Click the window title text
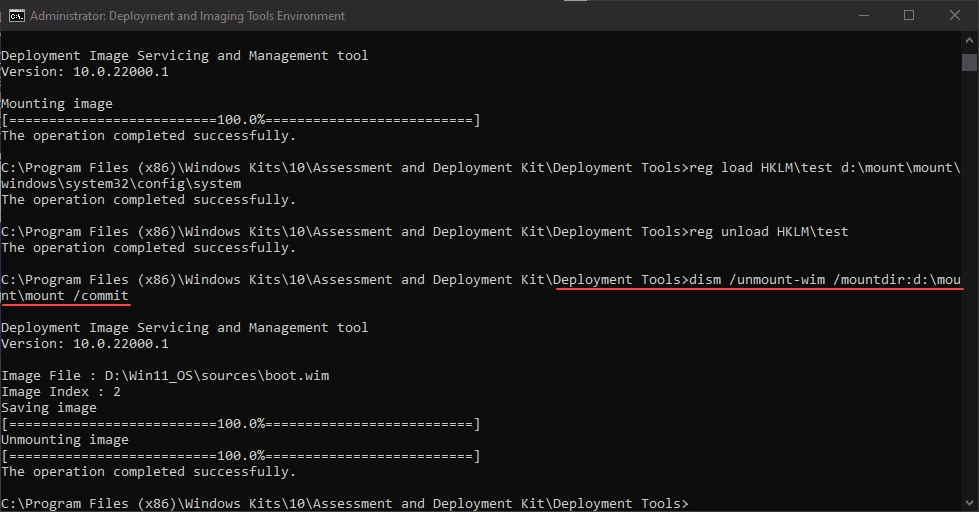 pos(188,16)
